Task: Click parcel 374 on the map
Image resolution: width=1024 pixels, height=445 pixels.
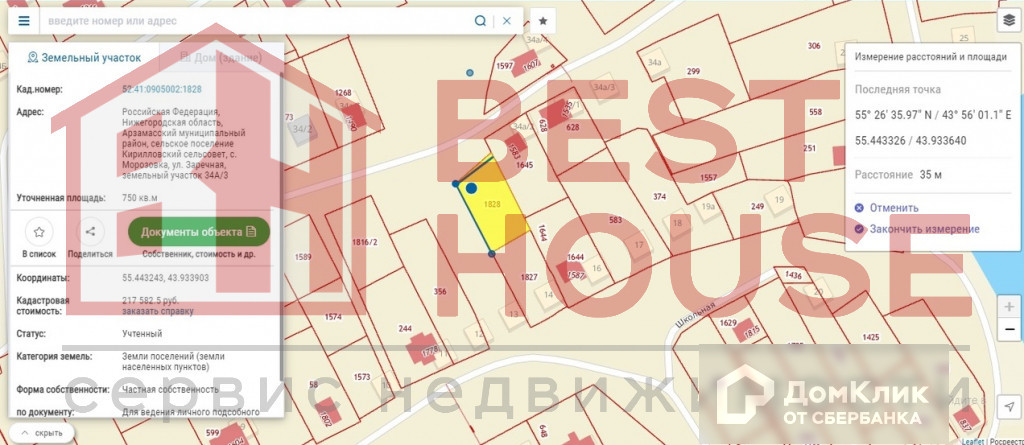Action: [x=660, y=196]
